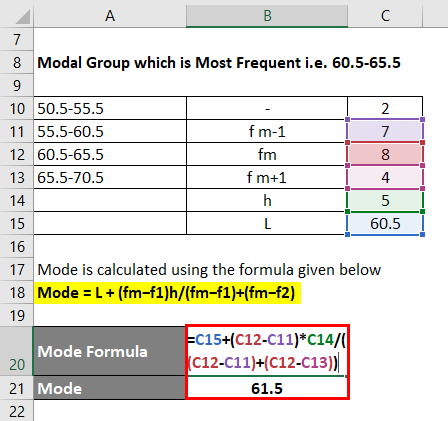448x421 pixels.
Task: Select row 13 header
Action: [x=17, y=177]
